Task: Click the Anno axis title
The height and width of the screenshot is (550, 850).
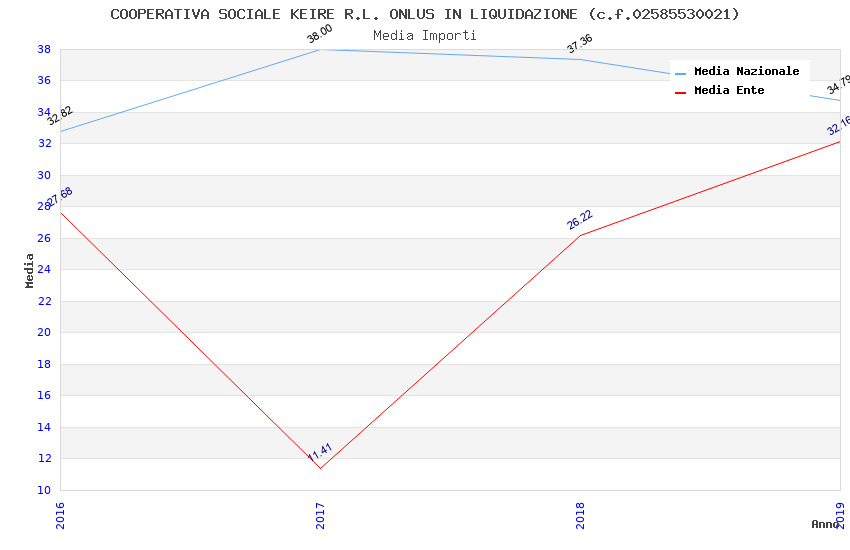Action: [x=825, y=524]
